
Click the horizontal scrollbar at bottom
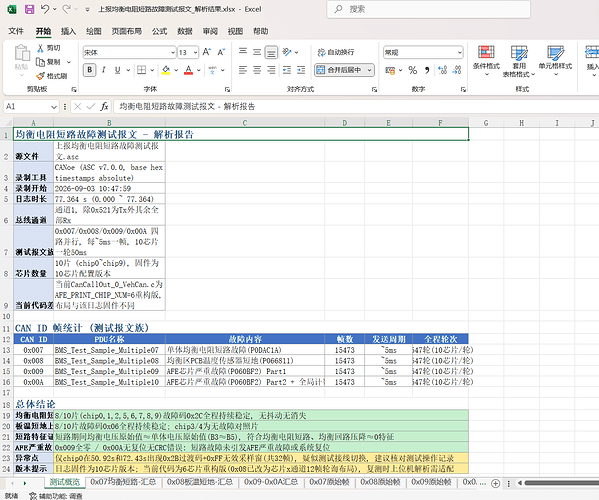(x=562, y=483)
